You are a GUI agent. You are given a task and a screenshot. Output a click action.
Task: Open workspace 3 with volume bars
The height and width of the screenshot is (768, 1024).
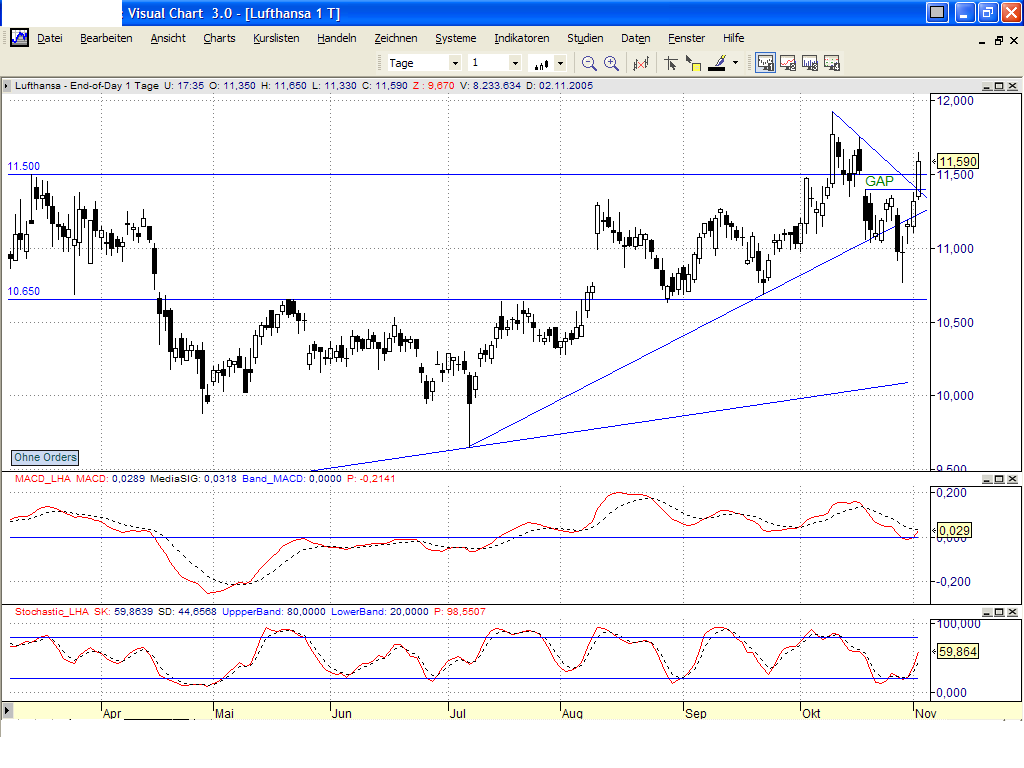808,62
